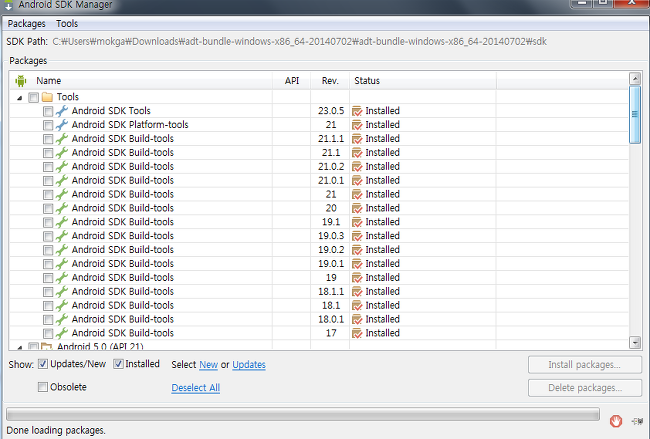Viewport: 650px width, 439px height.
Task: Collapse the Tools tree node
Action: 19,98
